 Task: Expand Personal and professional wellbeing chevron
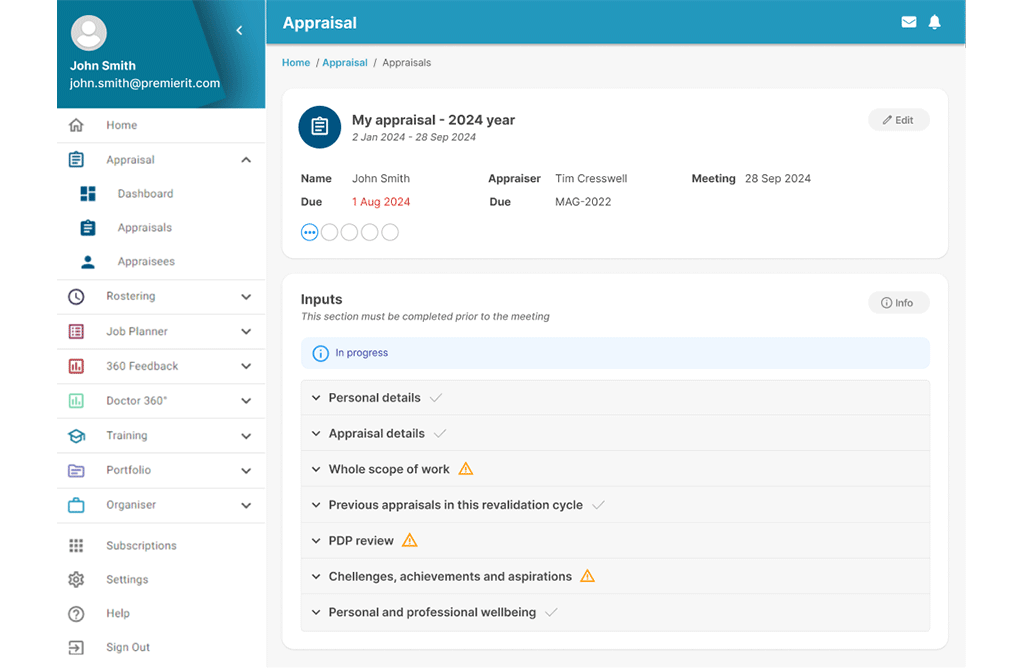[316, 612]
